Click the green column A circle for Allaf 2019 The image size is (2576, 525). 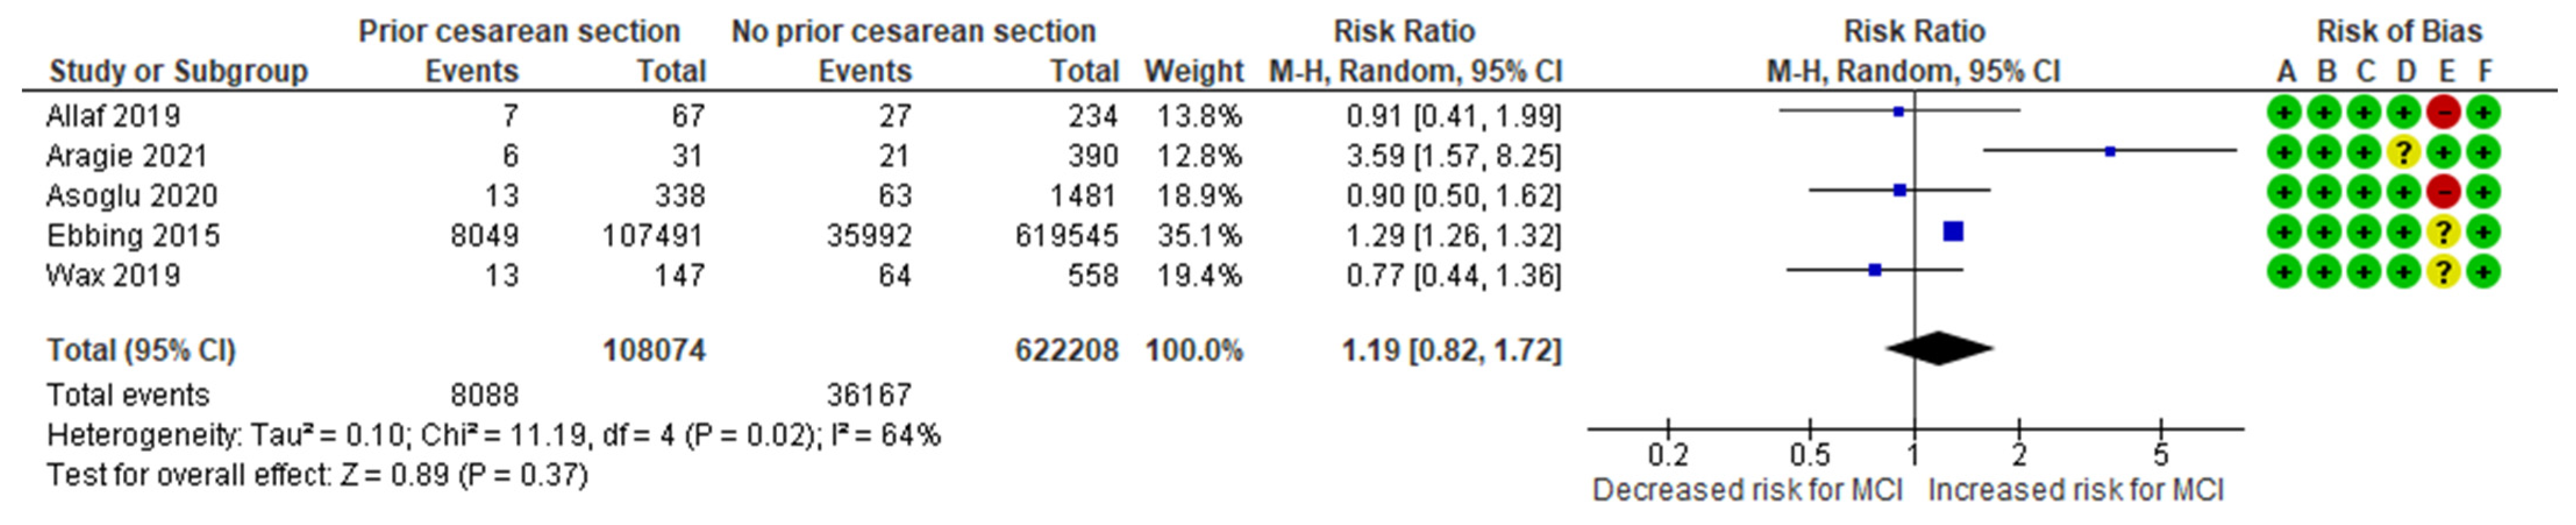pos(2284,112)
